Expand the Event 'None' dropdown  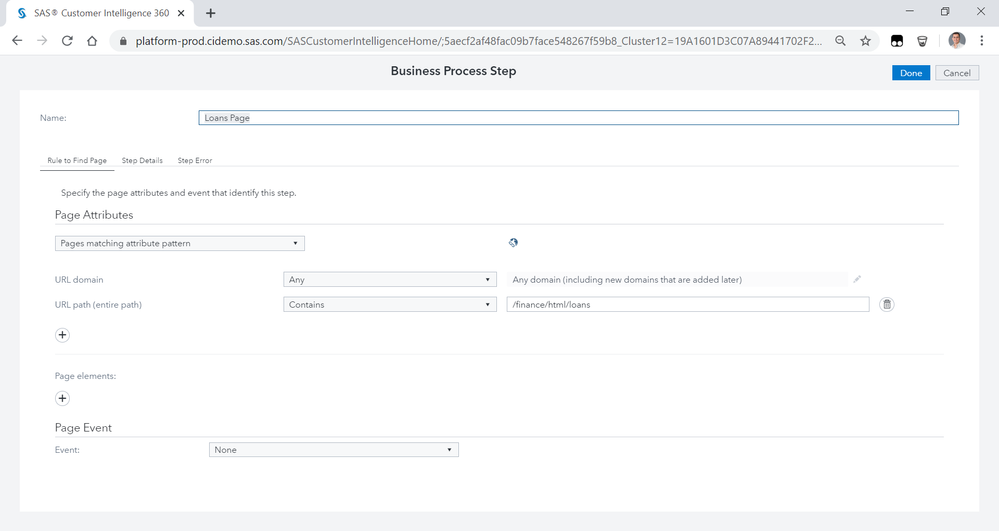(333, 450)
